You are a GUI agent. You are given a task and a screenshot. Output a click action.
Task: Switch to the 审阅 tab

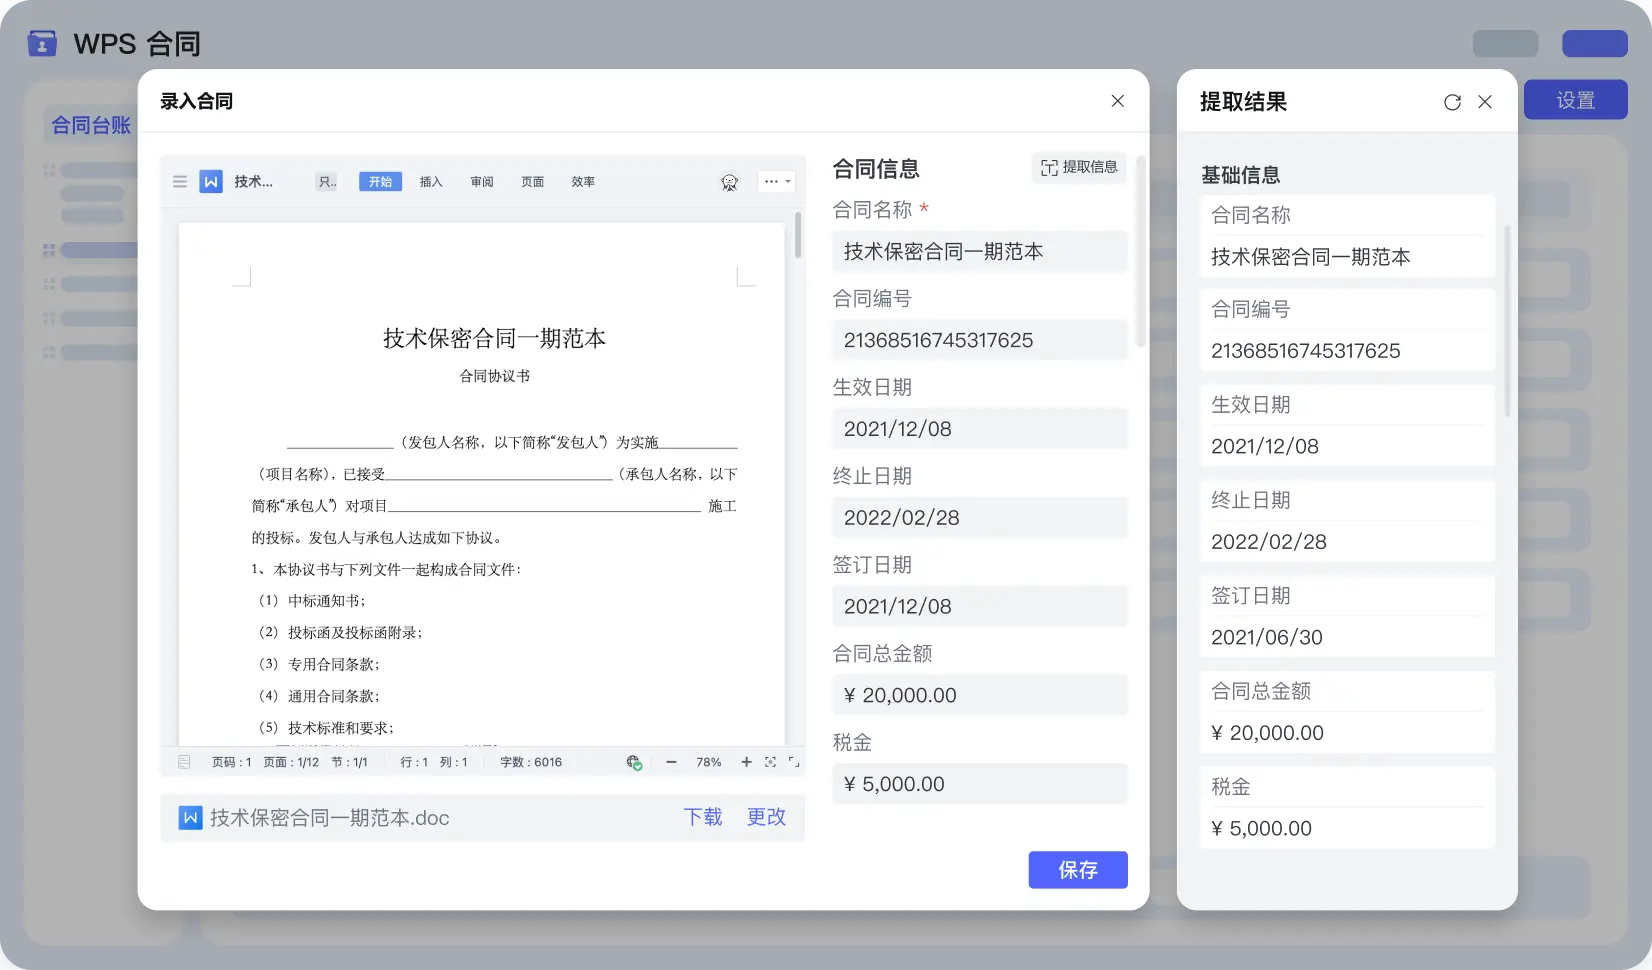[x=482, y=182]
